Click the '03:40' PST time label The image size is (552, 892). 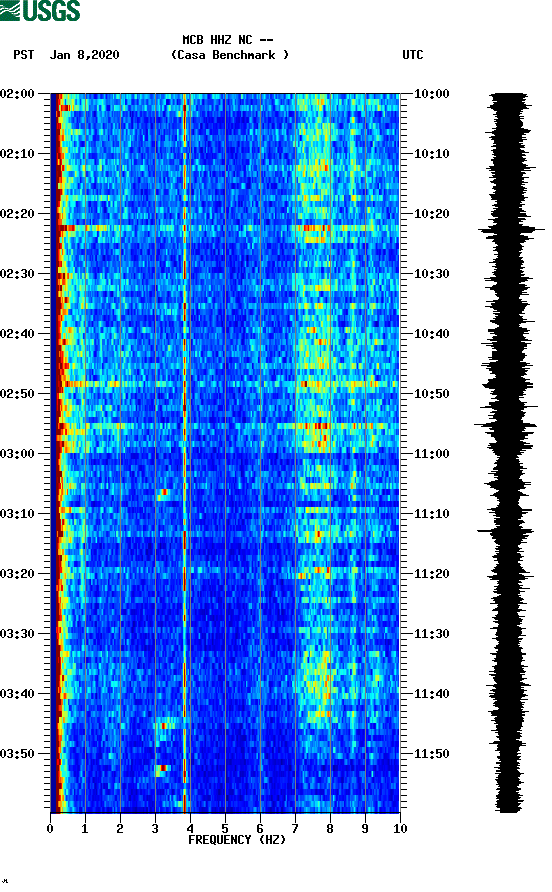[x=18, y=693]
